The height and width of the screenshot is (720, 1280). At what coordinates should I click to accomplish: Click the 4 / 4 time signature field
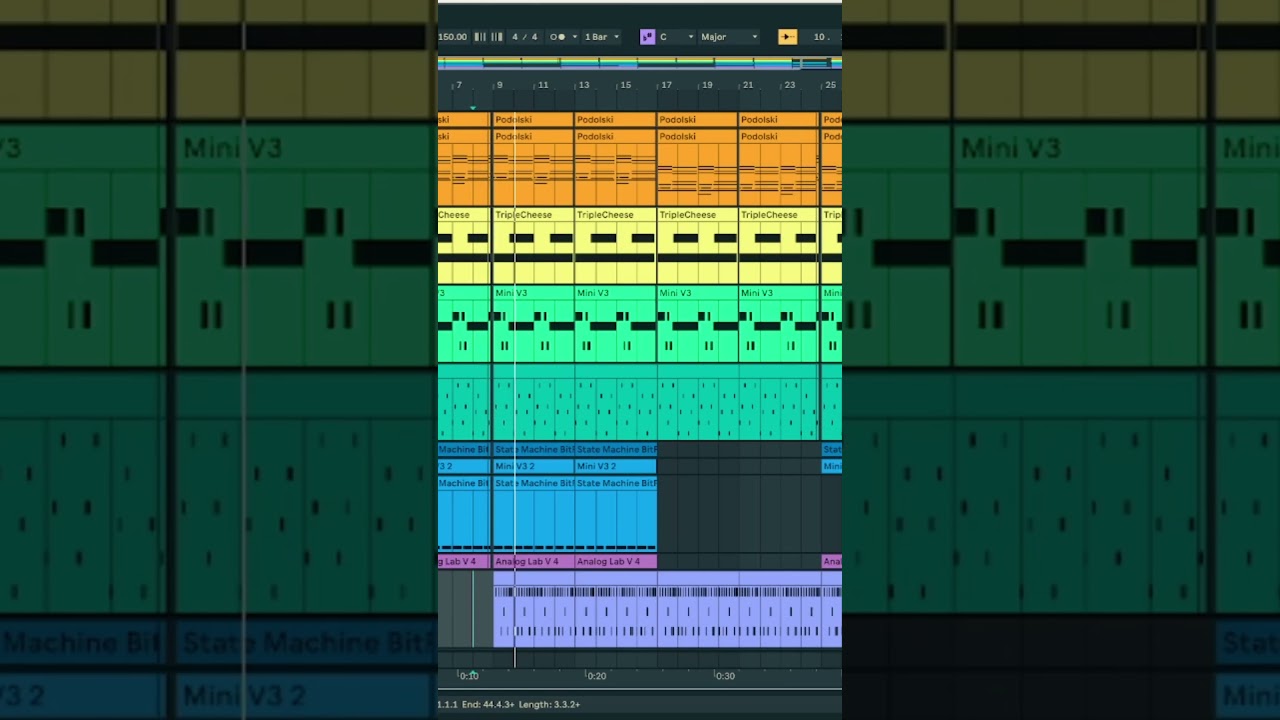click(x=525, y=37)
